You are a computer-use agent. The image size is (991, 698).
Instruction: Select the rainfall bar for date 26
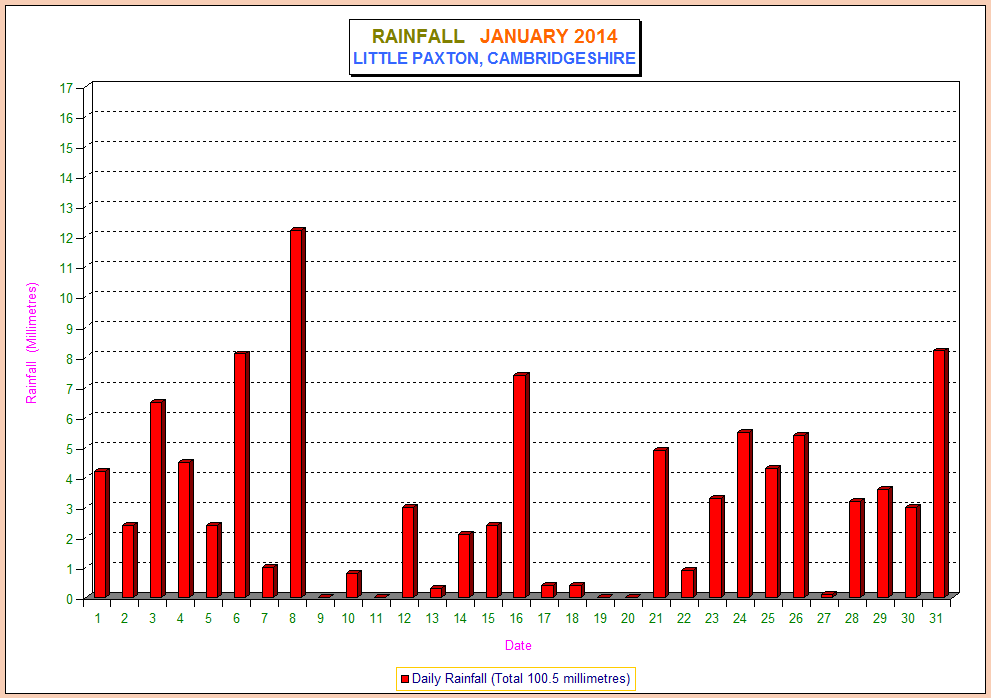click(801, 515)
